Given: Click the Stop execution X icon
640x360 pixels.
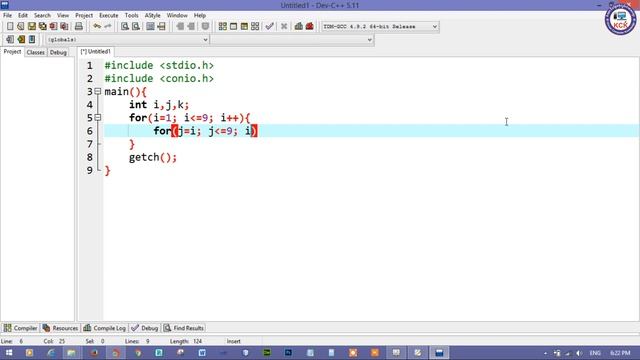Looking at the screenshot, I should 284,27.
